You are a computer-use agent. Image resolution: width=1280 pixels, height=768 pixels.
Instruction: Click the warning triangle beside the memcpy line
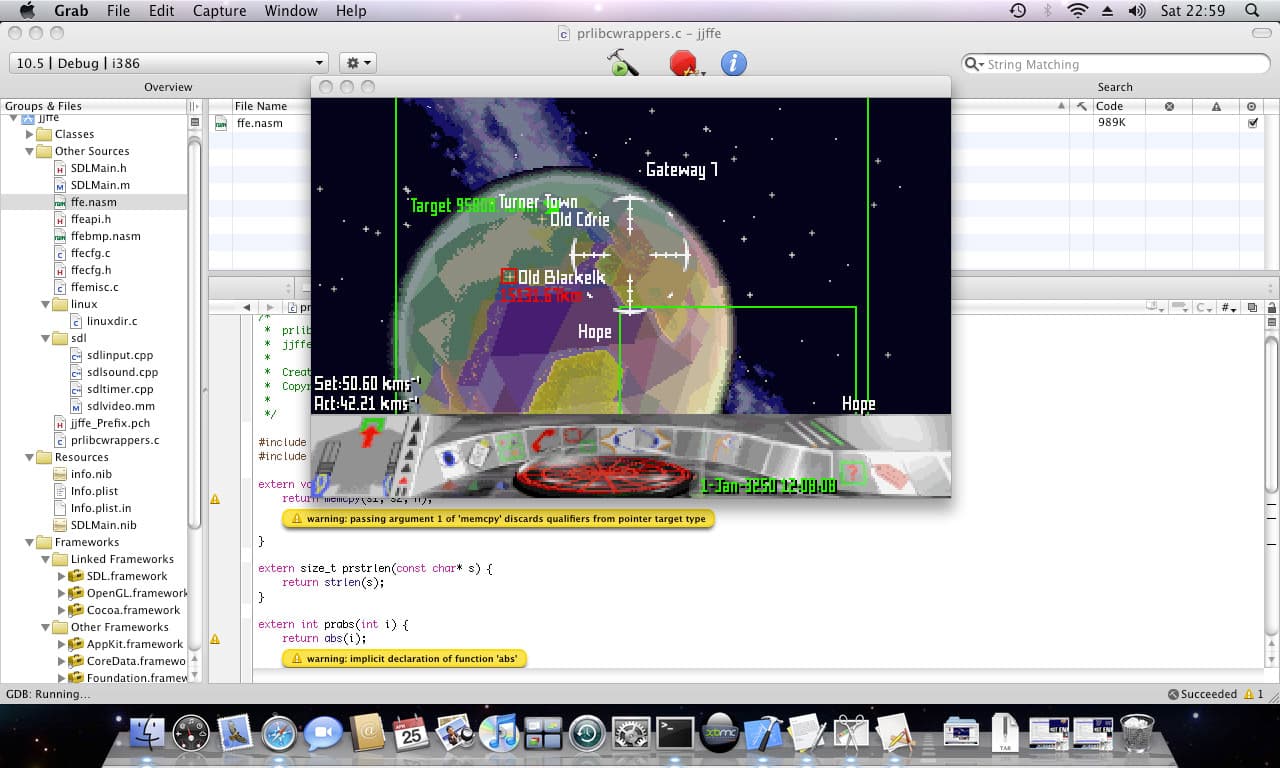point(215,498)
